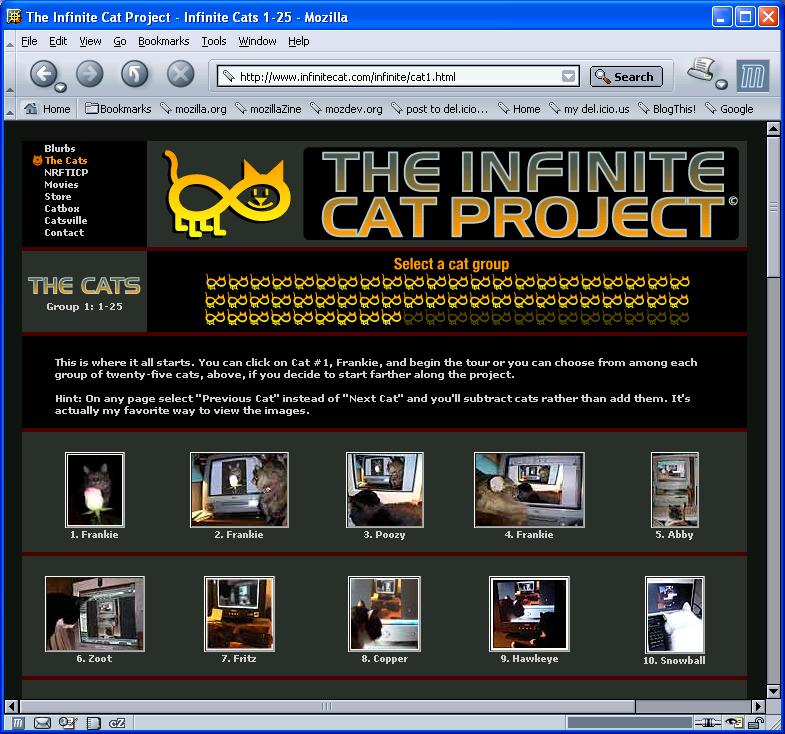This screenshot has width=785, height=734.
Task: Click the vertical scrollbar thumb
Action: 773,206
